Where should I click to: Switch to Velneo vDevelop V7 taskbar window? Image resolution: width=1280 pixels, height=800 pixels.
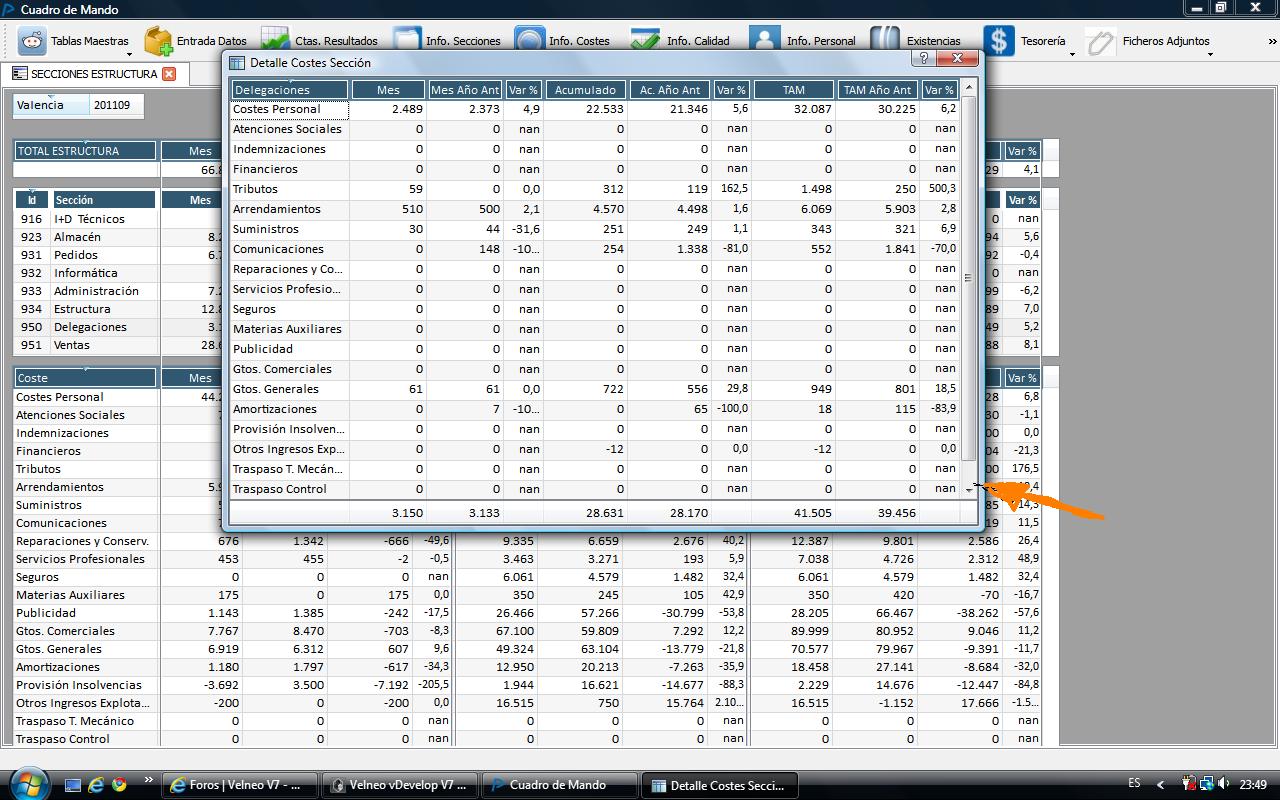click(400, 785)
